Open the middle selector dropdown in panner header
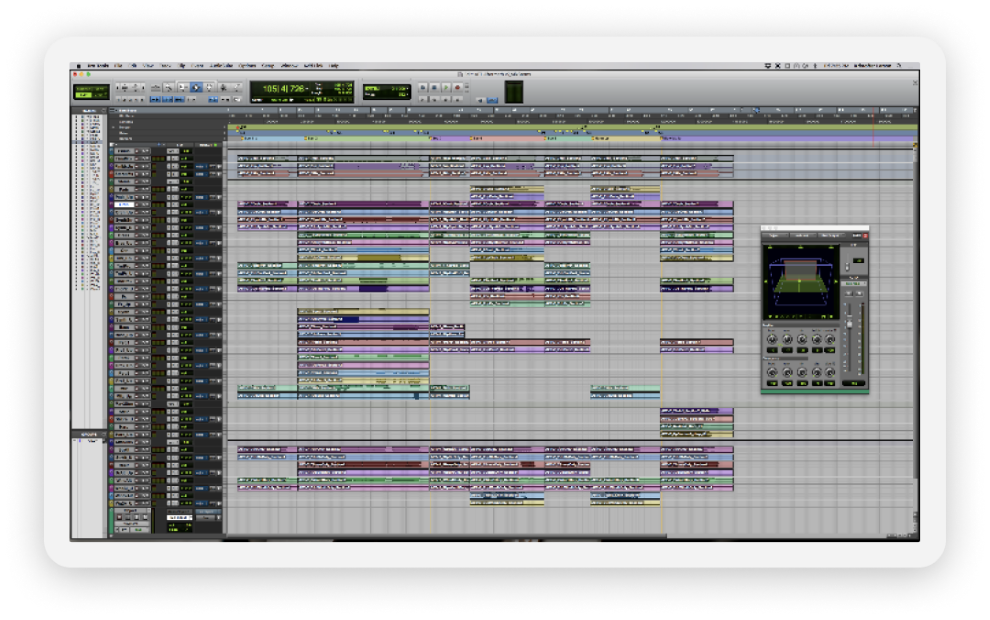Viewport: 990px width, 620px height. (x=802, y=235)
